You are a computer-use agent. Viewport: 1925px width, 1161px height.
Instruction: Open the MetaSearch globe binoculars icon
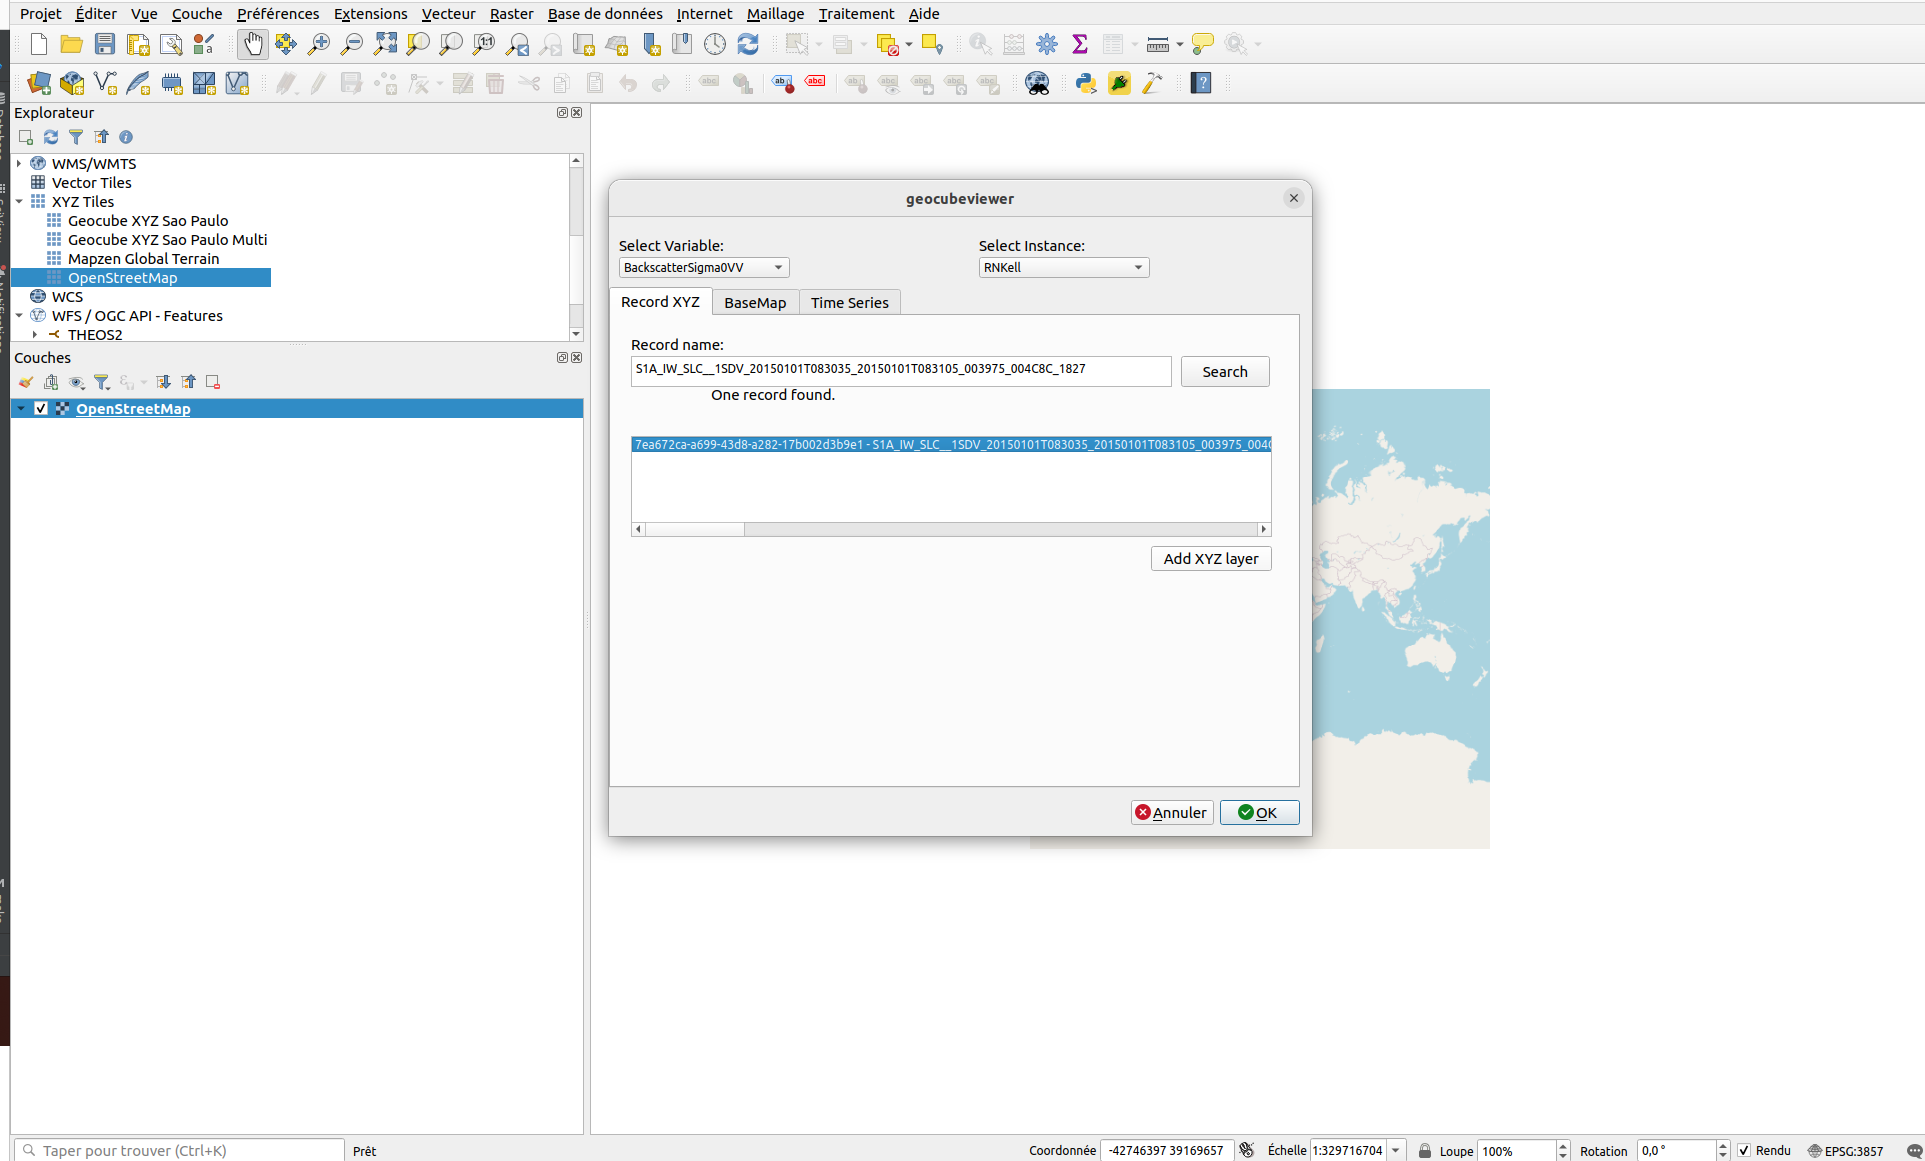coord(1037,83)
